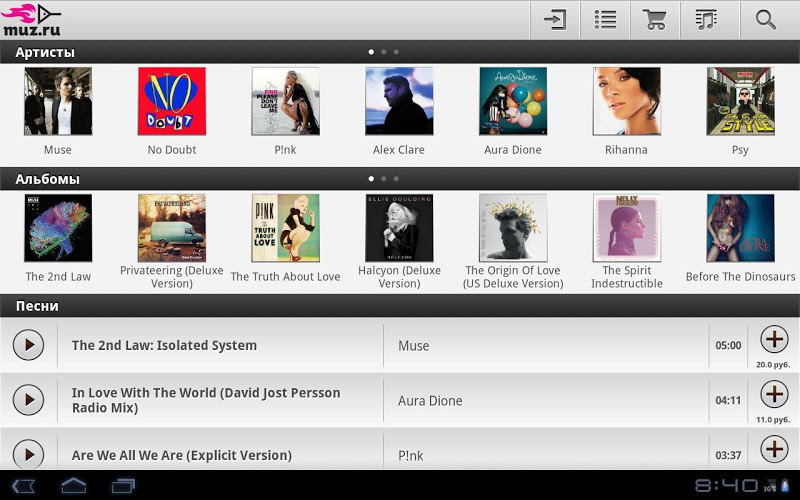Click the Psy artist name label
The width and height of the screenshot is (800, 500).
click(x=740, y=150)
